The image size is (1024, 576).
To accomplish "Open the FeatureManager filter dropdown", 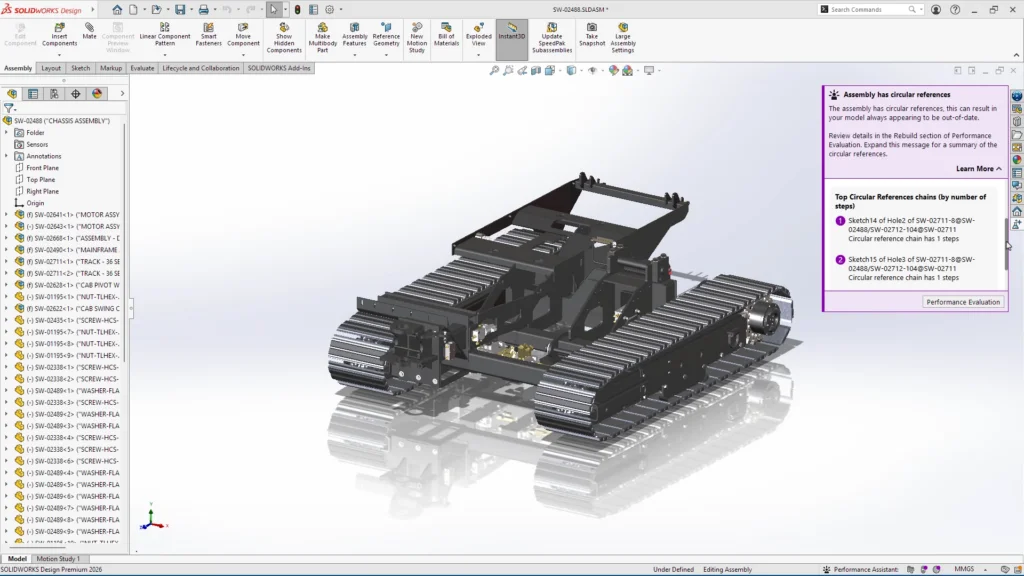I will [x=9, y=108].
